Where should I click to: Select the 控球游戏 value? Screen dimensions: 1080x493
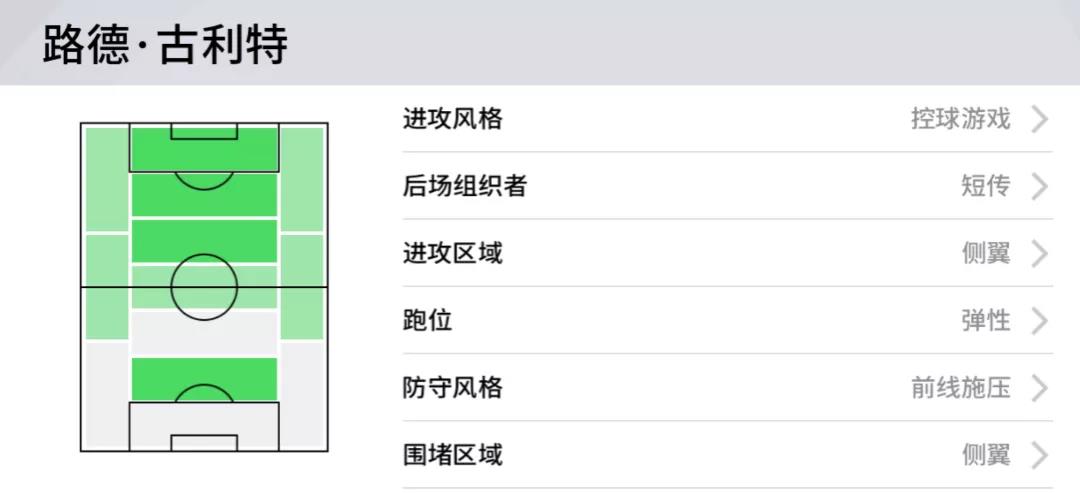961,120
